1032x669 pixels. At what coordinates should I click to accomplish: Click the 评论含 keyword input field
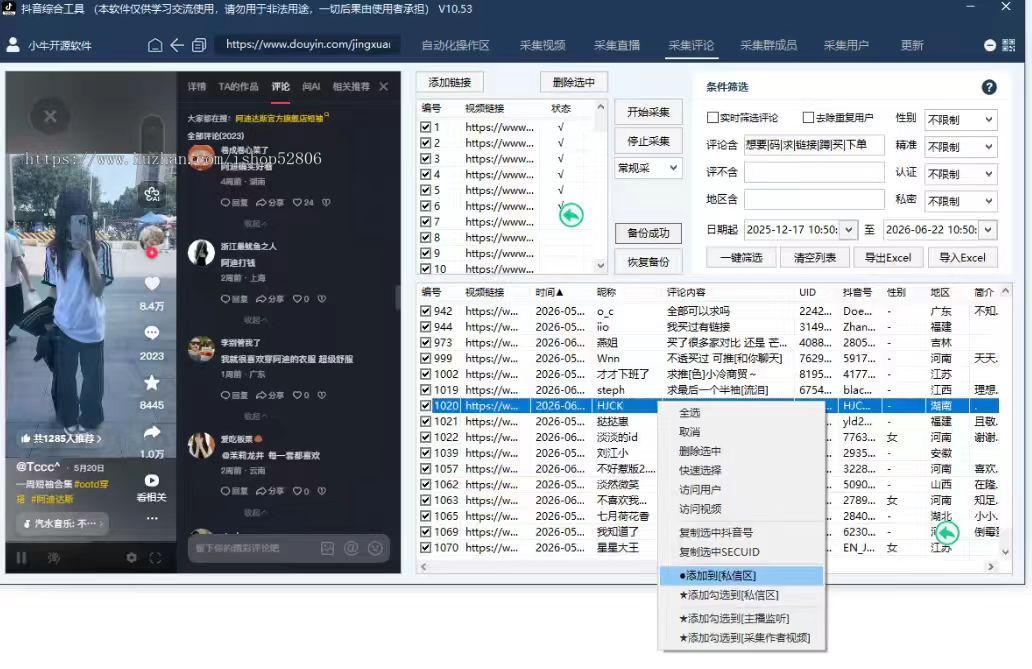pyautogui.click(x=814, y=145)
